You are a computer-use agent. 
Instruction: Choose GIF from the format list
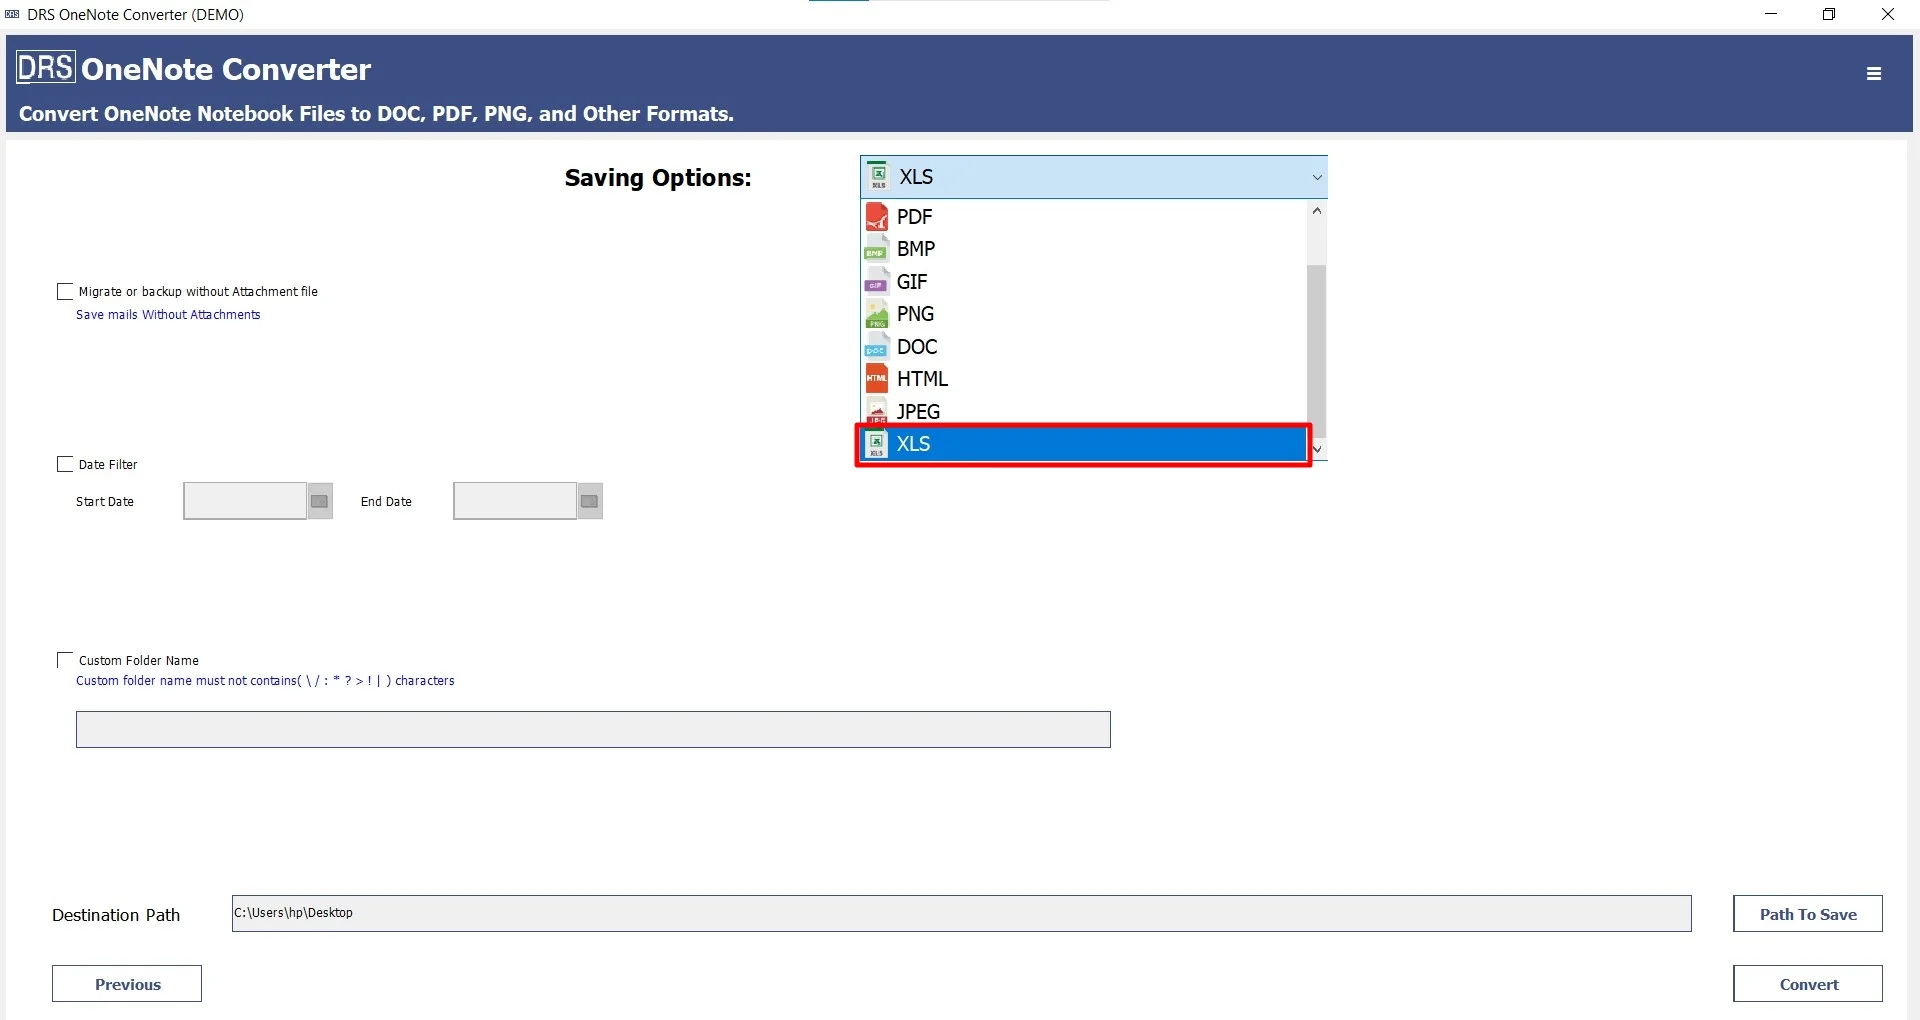1084,282
